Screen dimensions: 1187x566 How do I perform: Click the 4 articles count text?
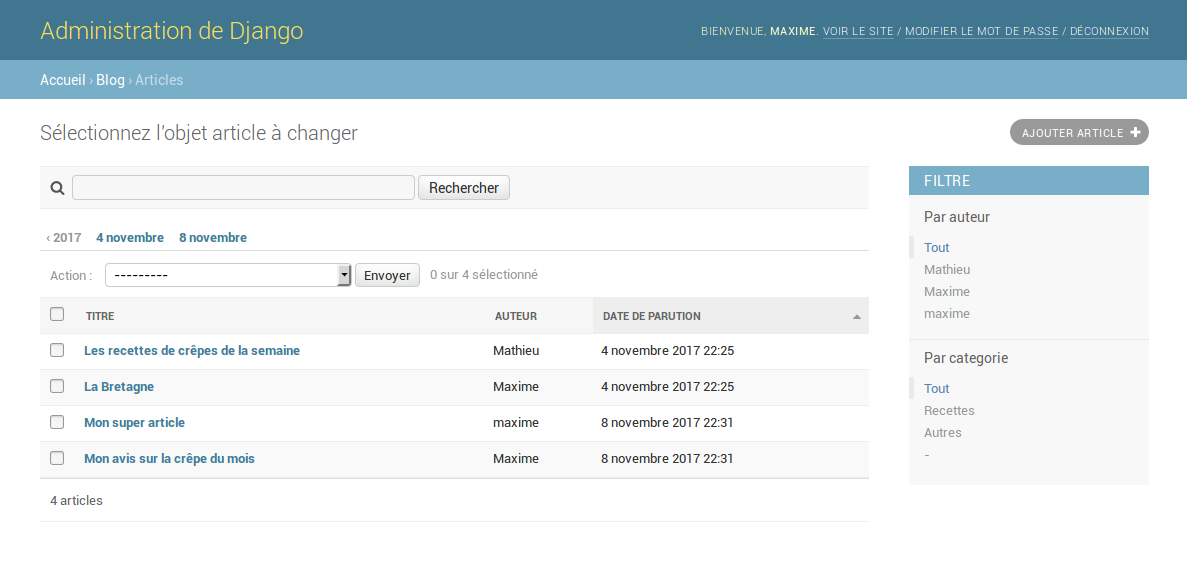[x=76, y=500]
